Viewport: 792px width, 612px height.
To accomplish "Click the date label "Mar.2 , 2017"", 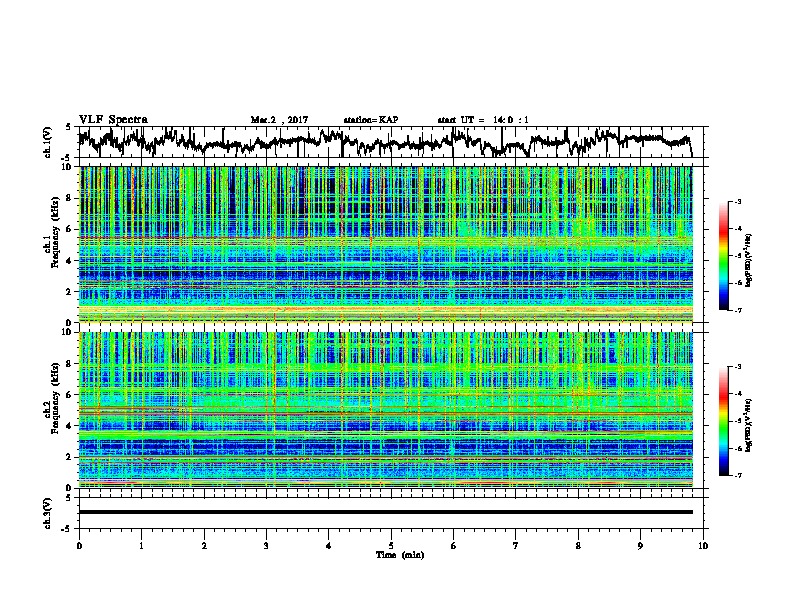I will tap(279, 120).
